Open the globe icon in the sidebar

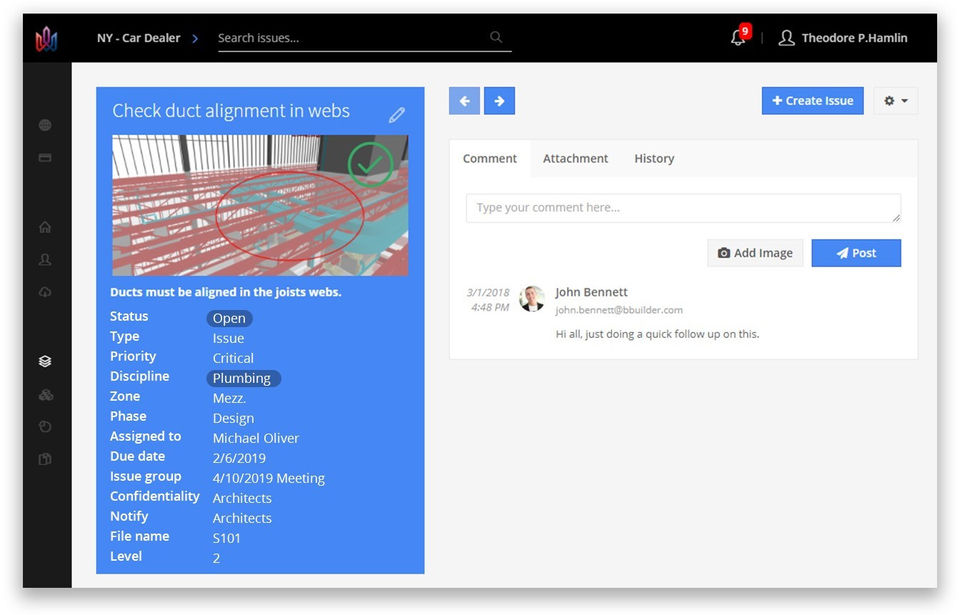pos(45,125)
